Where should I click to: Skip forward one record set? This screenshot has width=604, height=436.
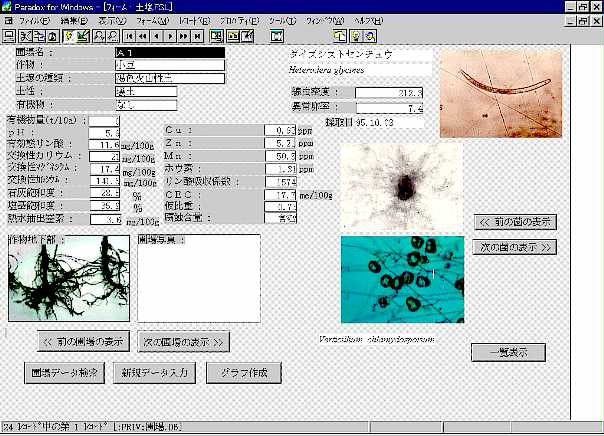click(184, 36)
